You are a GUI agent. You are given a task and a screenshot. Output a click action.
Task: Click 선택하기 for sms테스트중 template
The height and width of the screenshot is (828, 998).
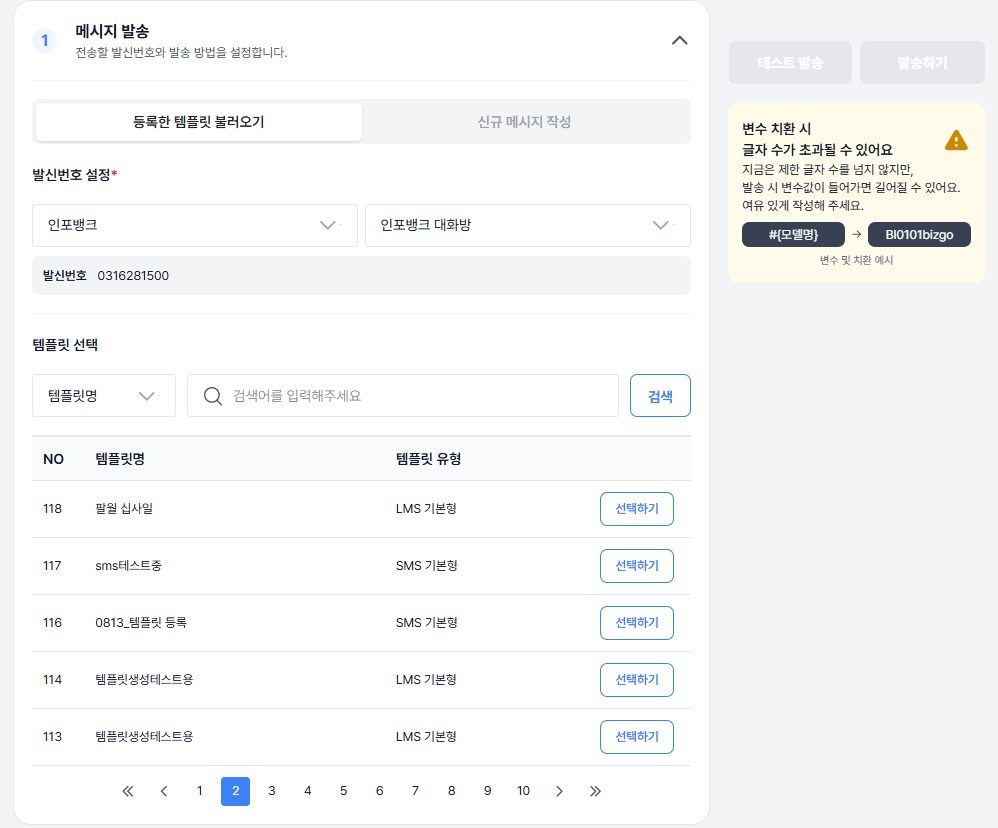pos(637,566)
